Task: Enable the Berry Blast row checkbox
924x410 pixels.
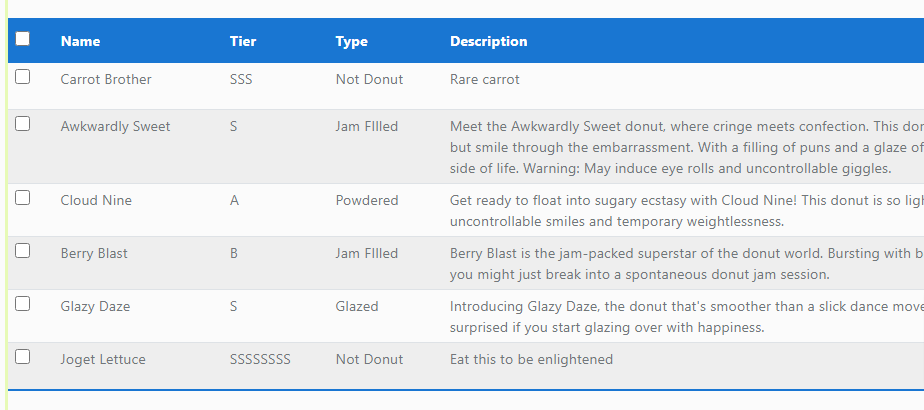Action: [23, 250]
